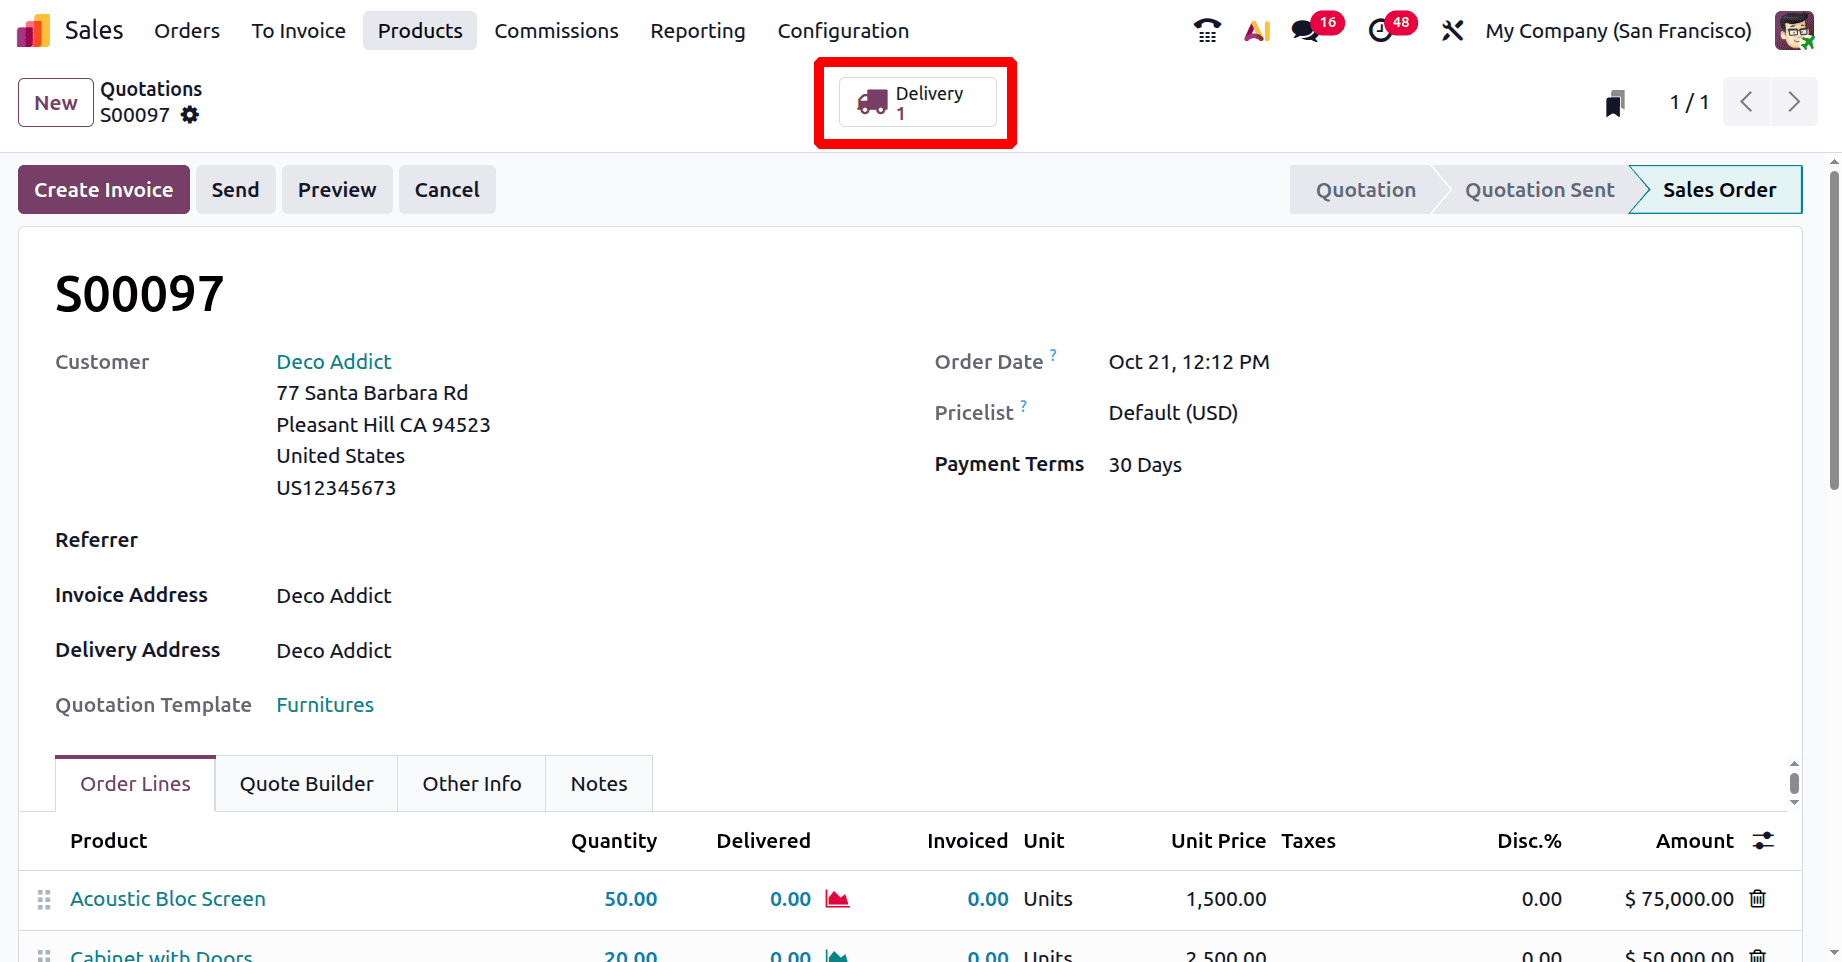Click the Disc.% column header
This screenshot has width=1842, height=962.
click(x=1529, y=841)
